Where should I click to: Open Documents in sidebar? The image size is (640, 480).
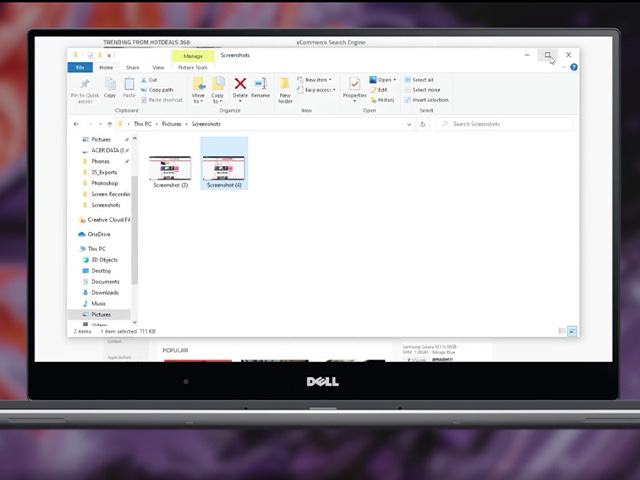click(x=105, y=282)
